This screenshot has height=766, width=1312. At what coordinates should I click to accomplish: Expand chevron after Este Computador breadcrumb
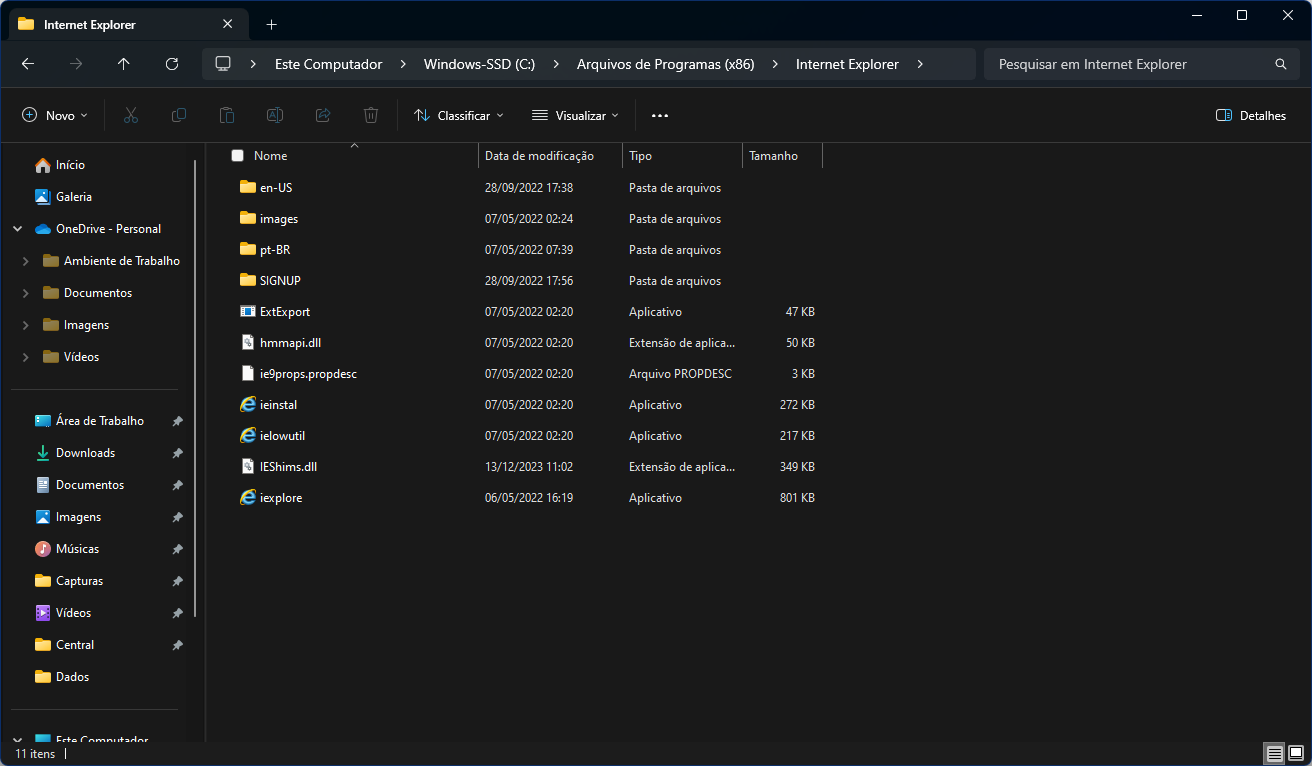point(403,64)
